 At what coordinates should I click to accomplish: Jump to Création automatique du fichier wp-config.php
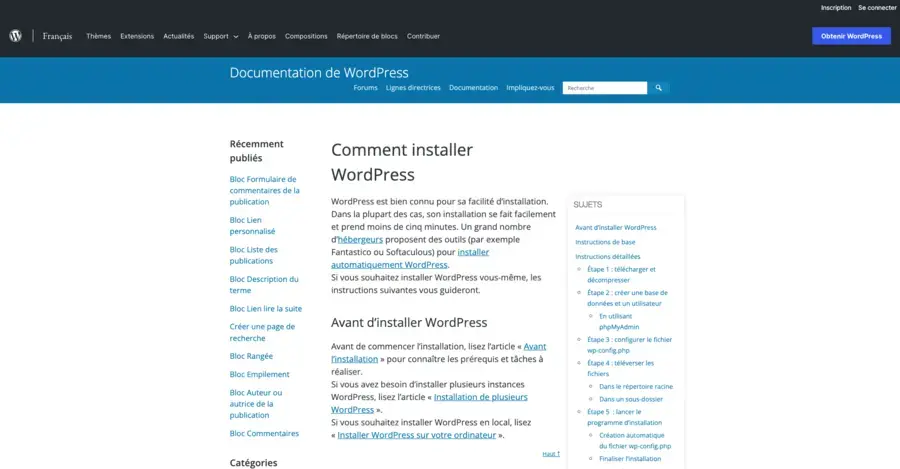click(x=635, y=441)
